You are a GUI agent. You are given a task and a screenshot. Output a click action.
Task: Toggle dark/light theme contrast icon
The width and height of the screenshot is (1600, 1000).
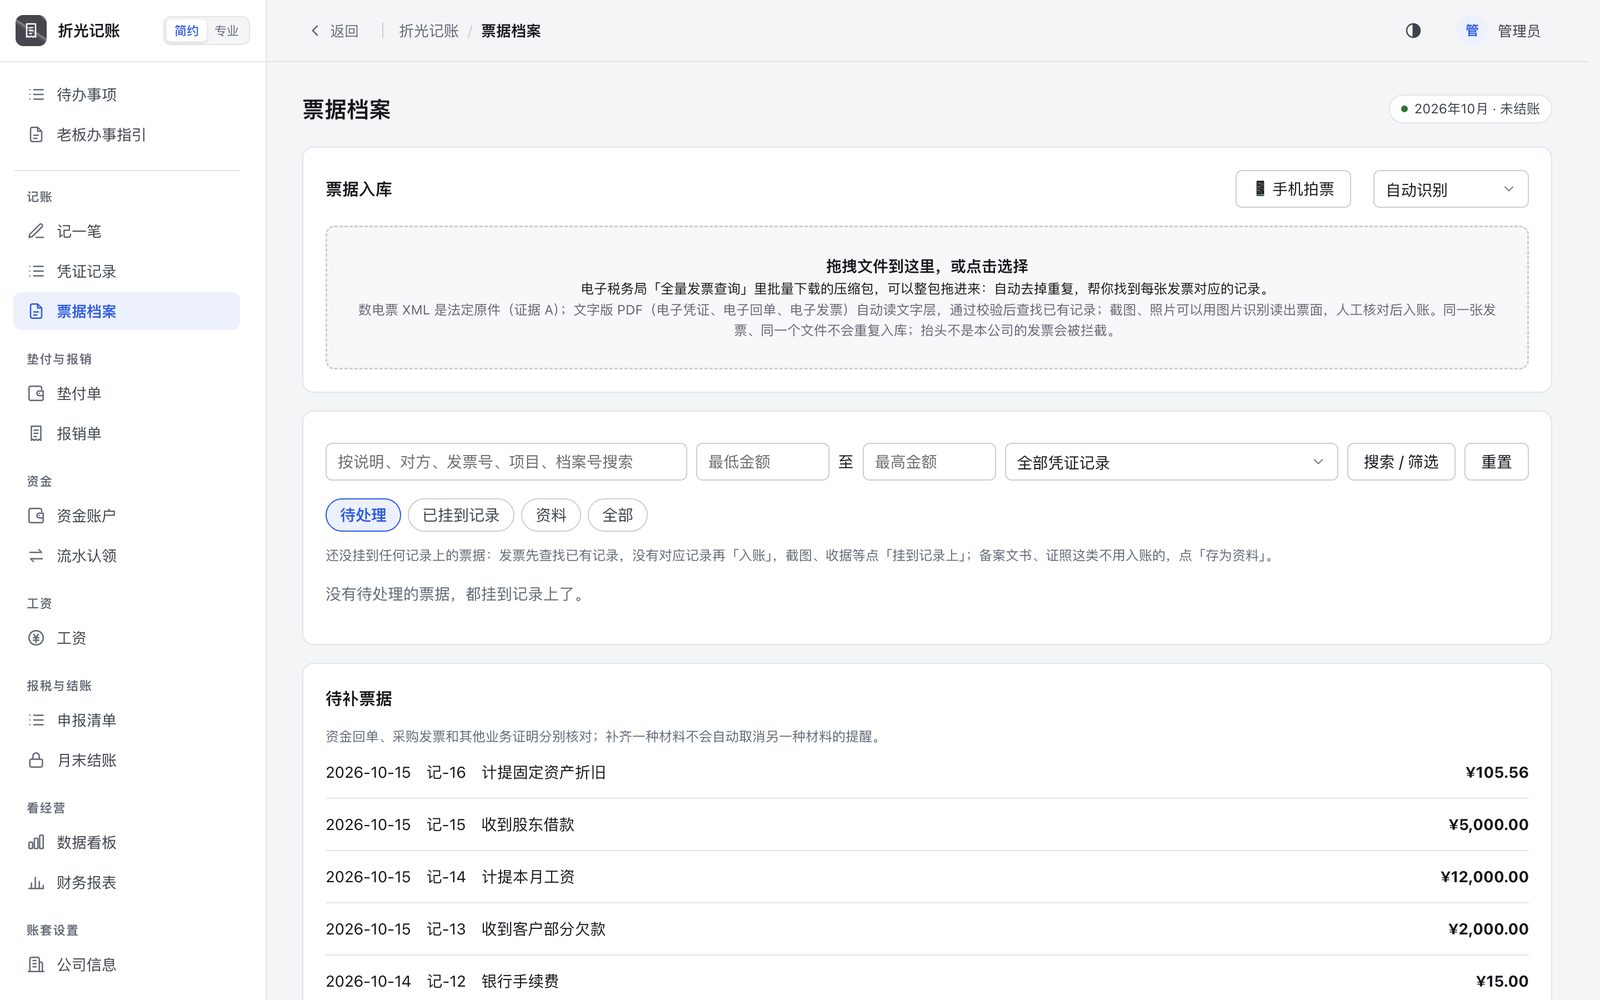[x=1413, y=31]
